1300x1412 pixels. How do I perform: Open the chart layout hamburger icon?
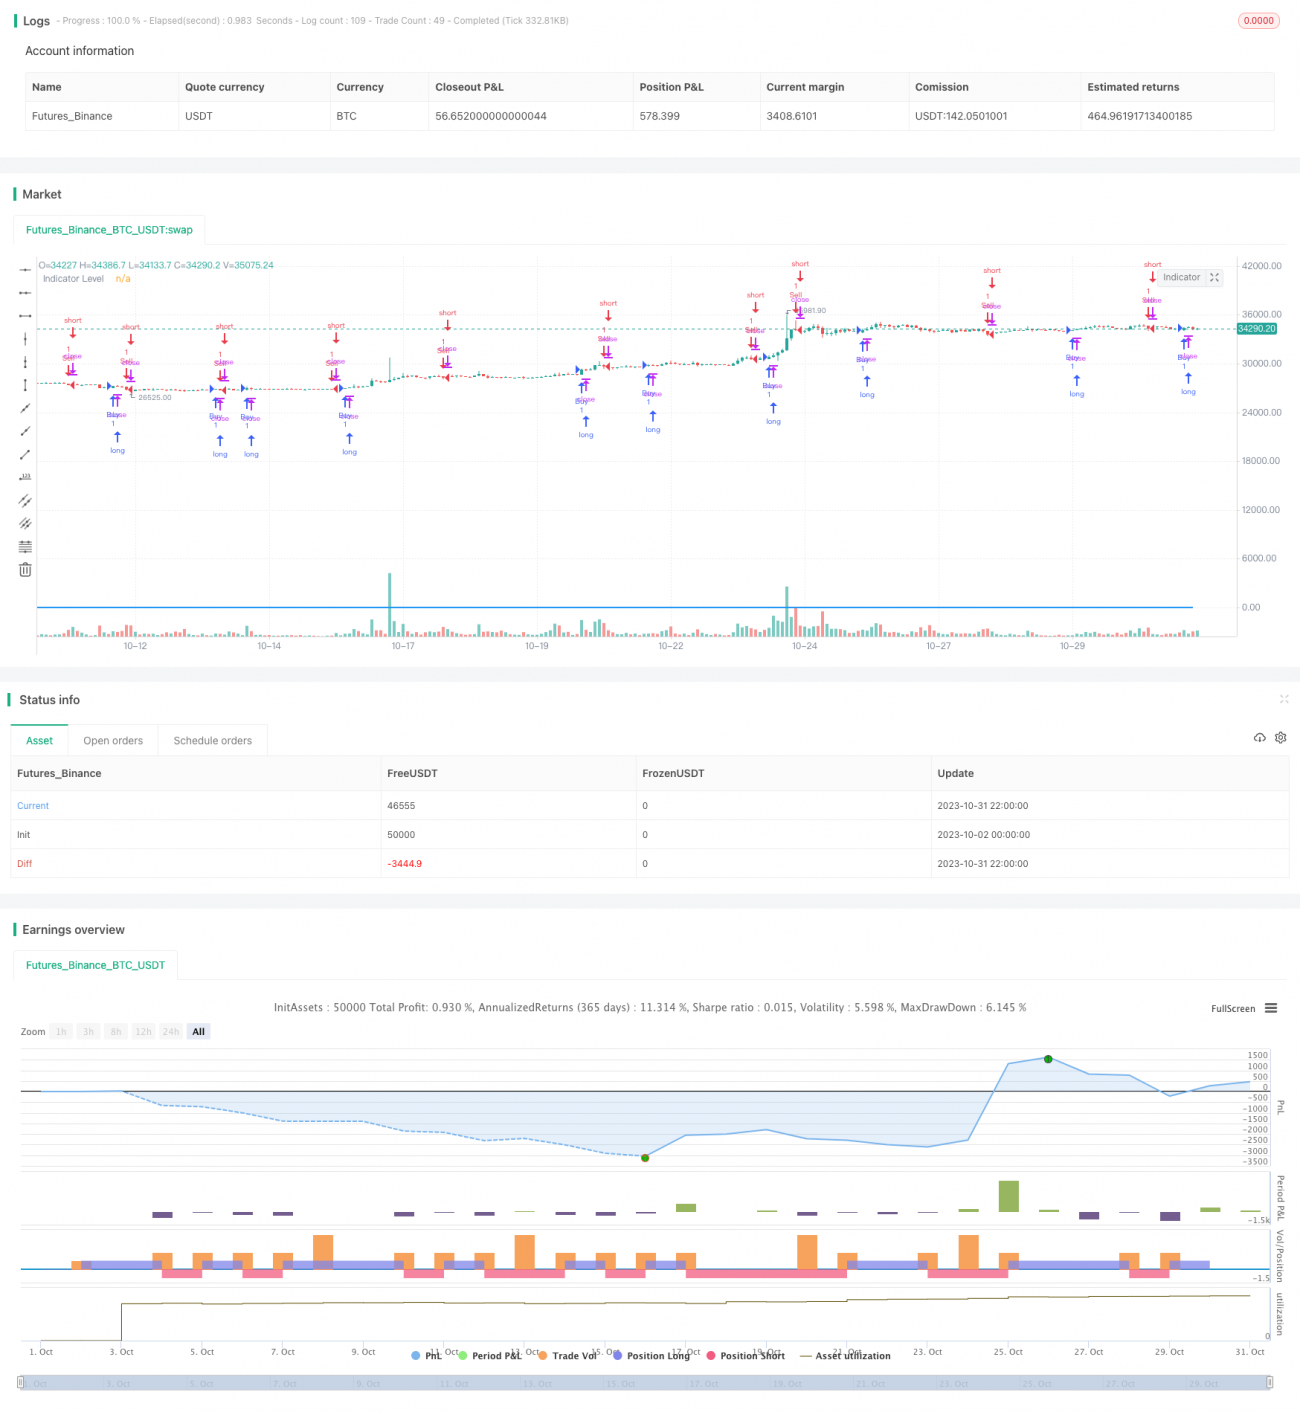(1270, 1009)
